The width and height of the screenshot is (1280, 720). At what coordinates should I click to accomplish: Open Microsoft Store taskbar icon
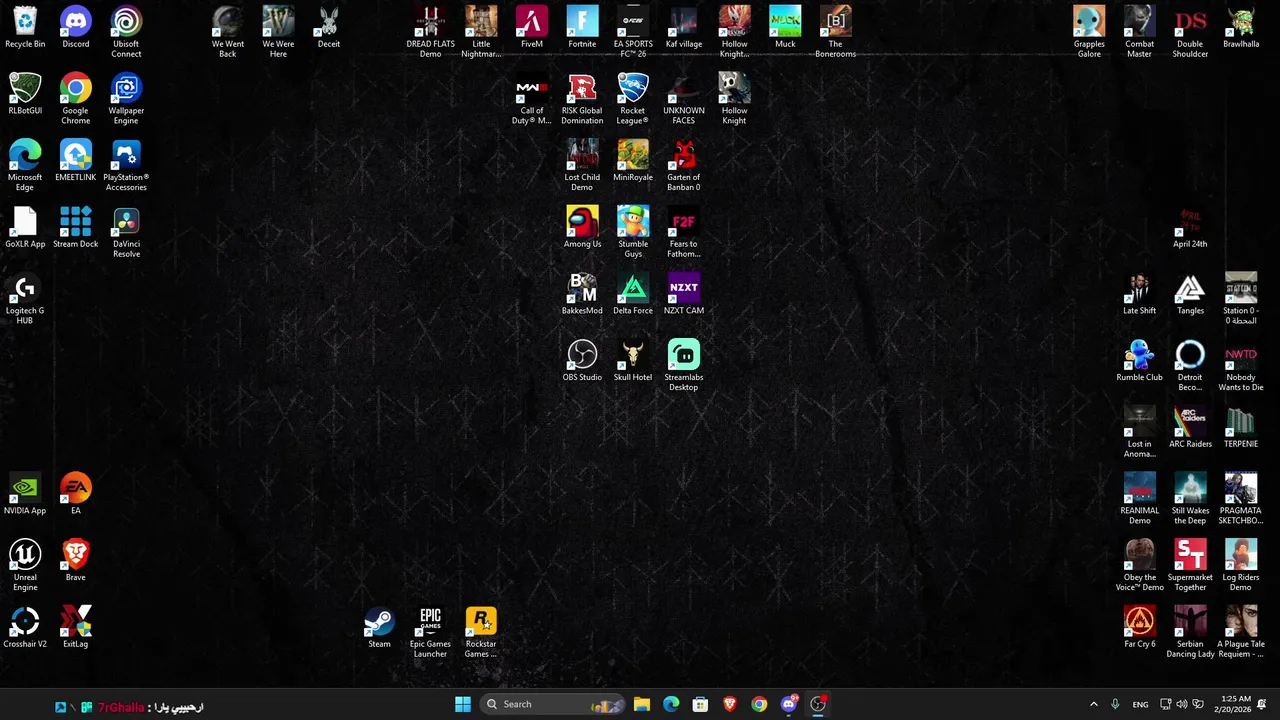tap(700, 704)
